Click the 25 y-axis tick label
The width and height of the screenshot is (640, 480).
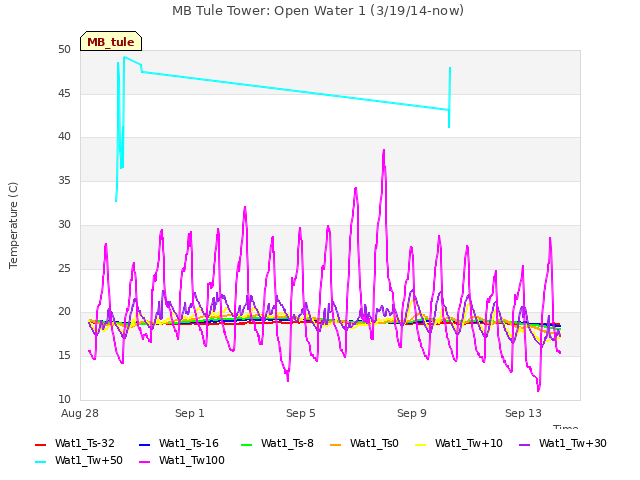click(x=64, y=269)
